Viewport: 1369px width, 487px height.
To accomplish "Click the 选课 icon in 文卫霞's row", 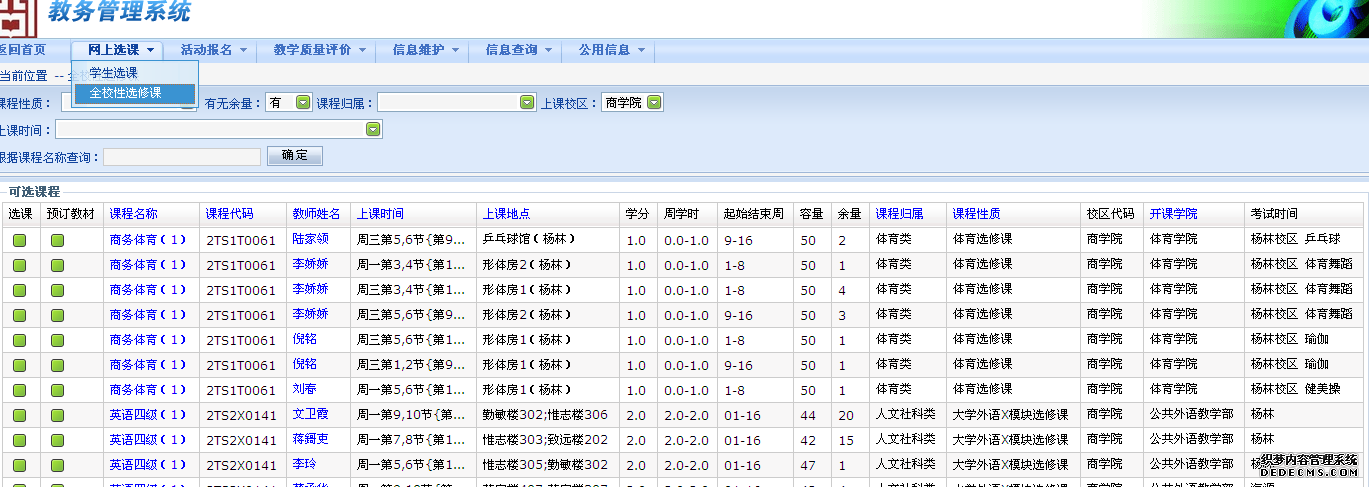I will (x=19, y=415).
